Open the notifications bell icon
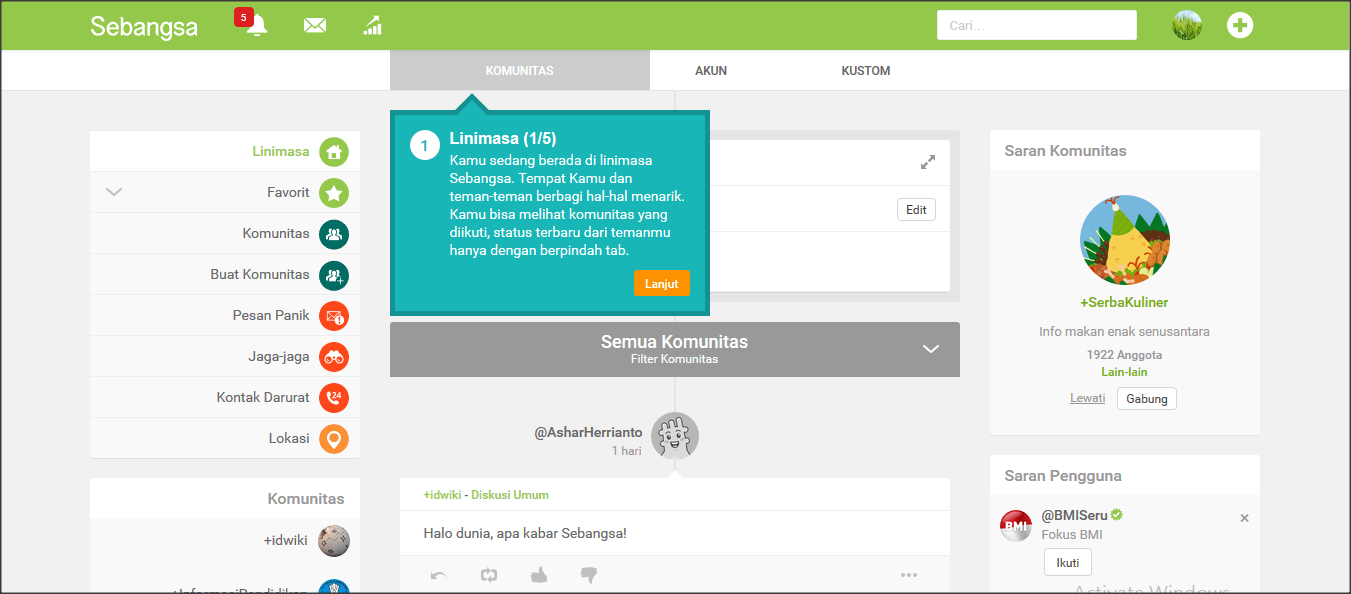The width and height of the screenshot is (1351, 594). 257,25
